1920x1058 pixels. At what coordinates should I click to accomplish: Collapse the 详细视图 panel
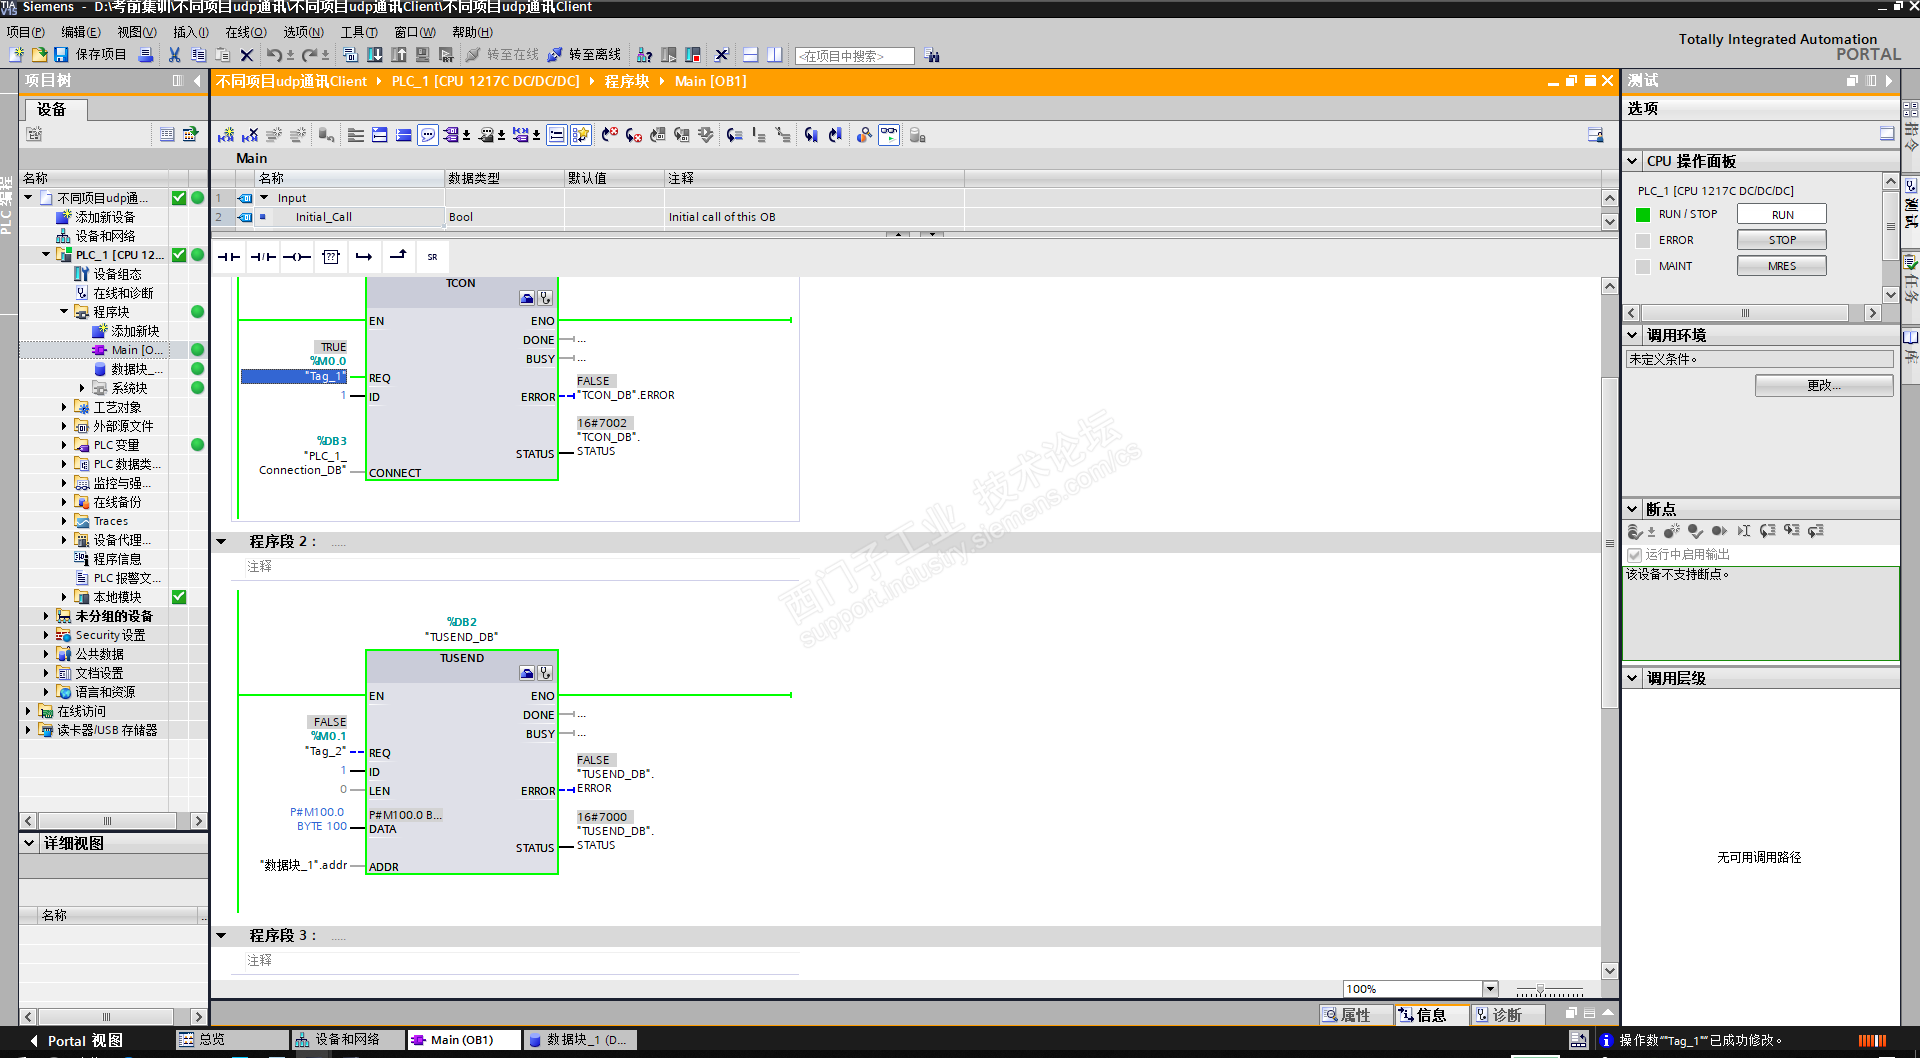point(29,843)
